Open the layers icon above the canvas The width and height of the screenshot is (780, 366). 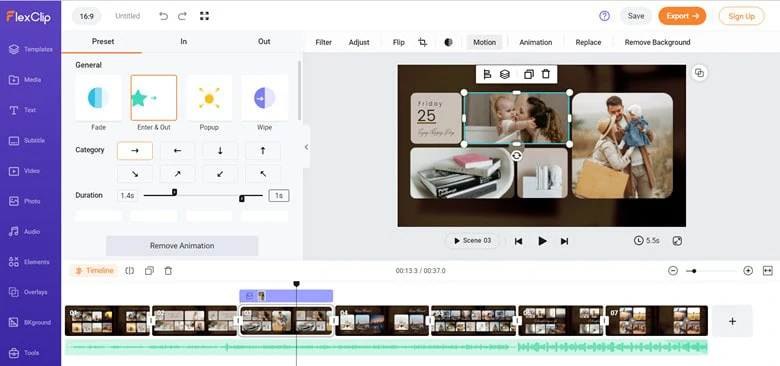(x=504, y=74)
